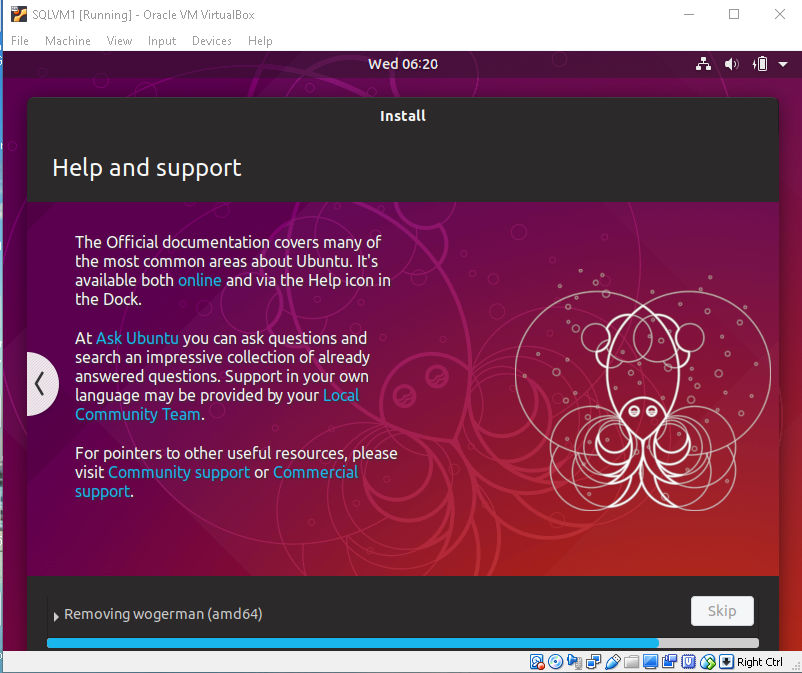Click the 'Help and support' heading
The image size is (802, 673).
point(147,168)
